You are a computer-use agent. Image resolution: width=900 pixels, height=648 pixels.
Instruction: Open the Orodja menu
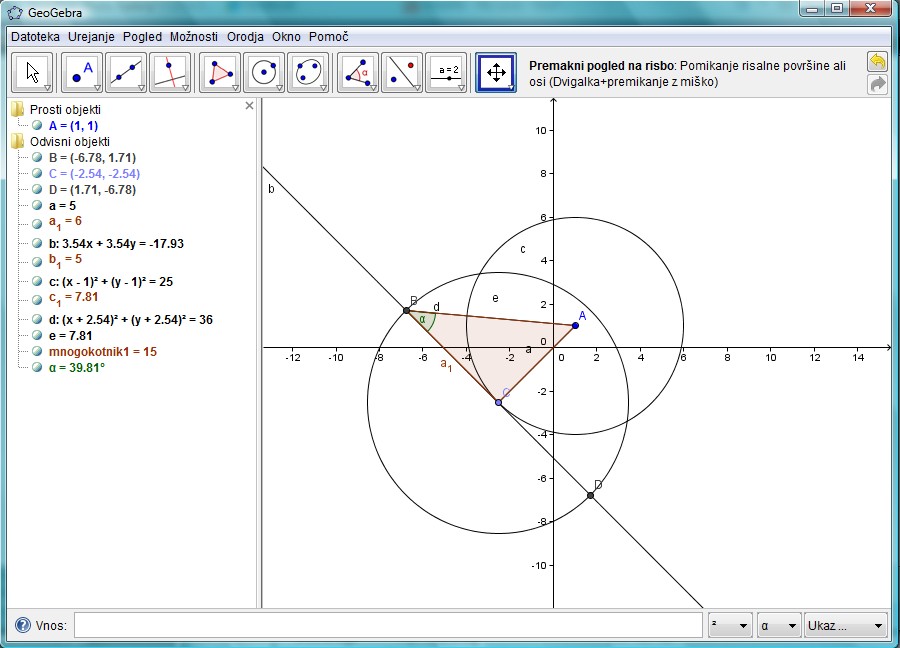(x=245, y=36)
